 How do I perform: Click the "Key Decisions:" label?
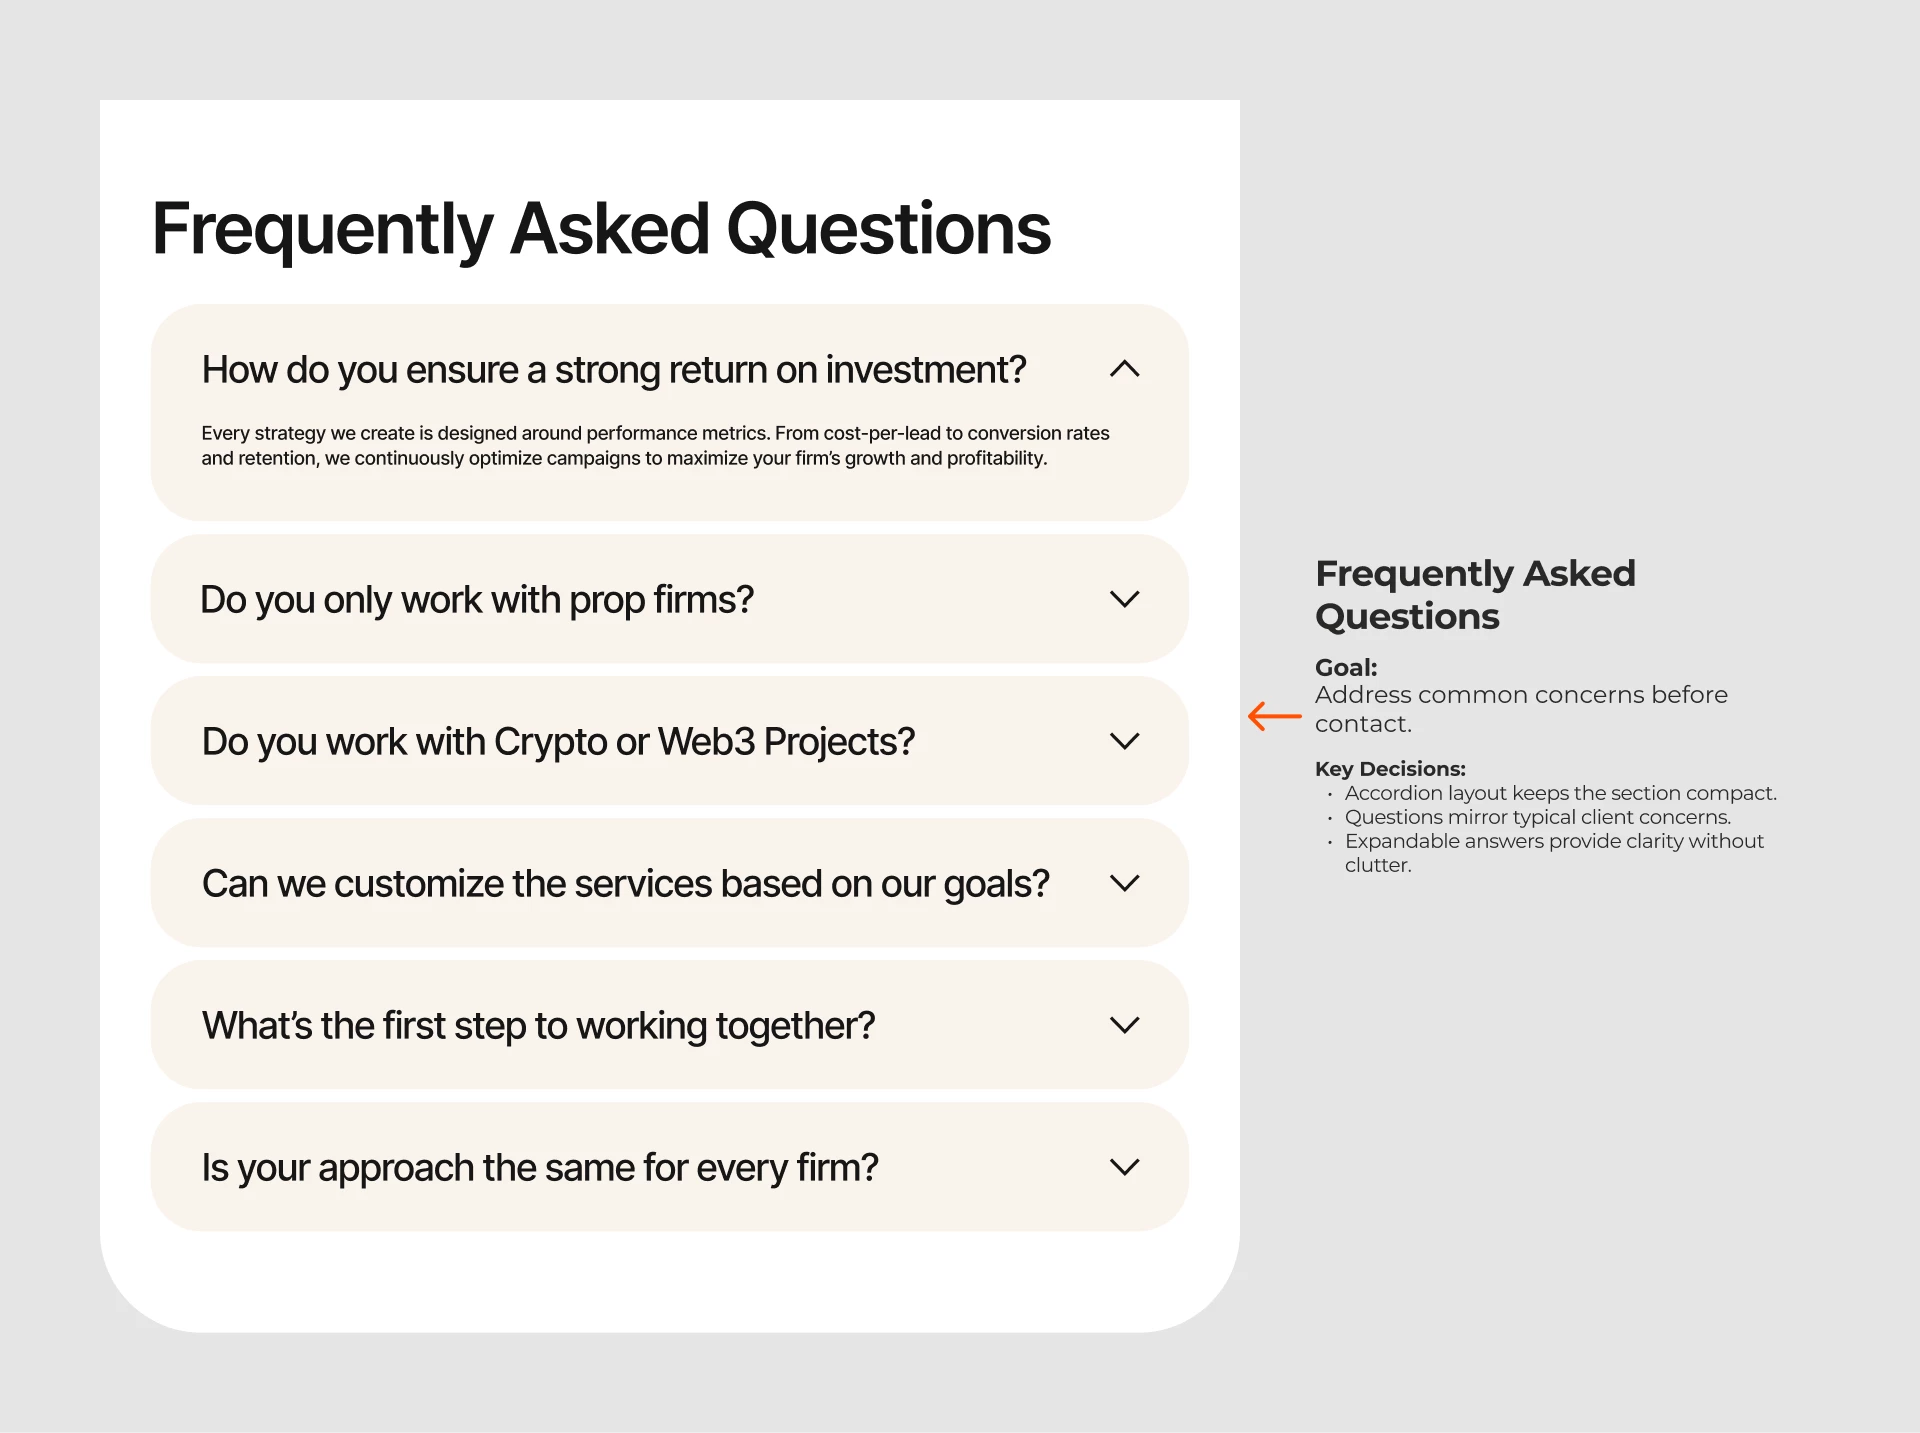pyautogui.click(x=1389, y=769)
